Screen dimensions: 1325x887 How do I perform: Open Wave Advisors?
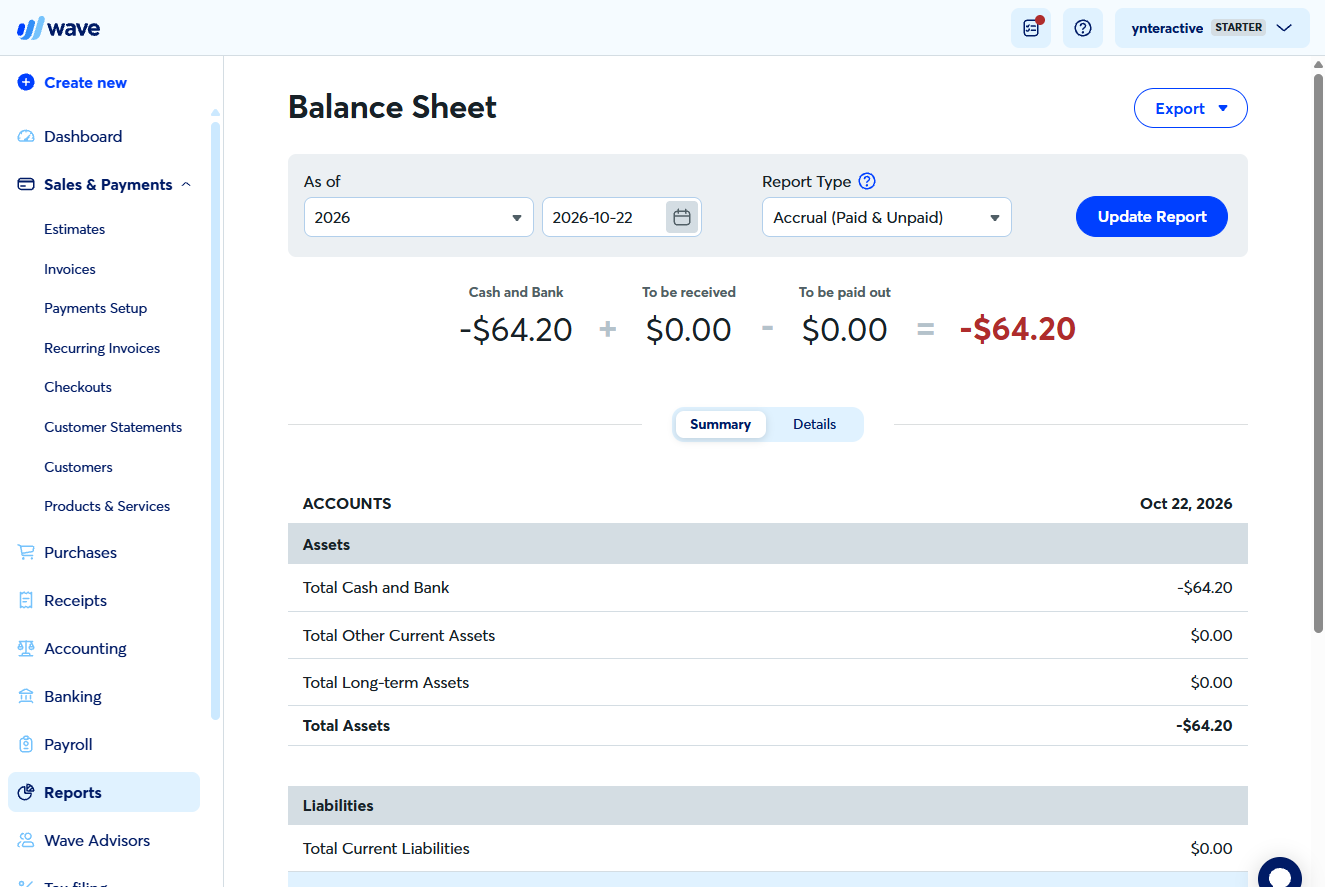pyautogui.click(x=97, y=841)
